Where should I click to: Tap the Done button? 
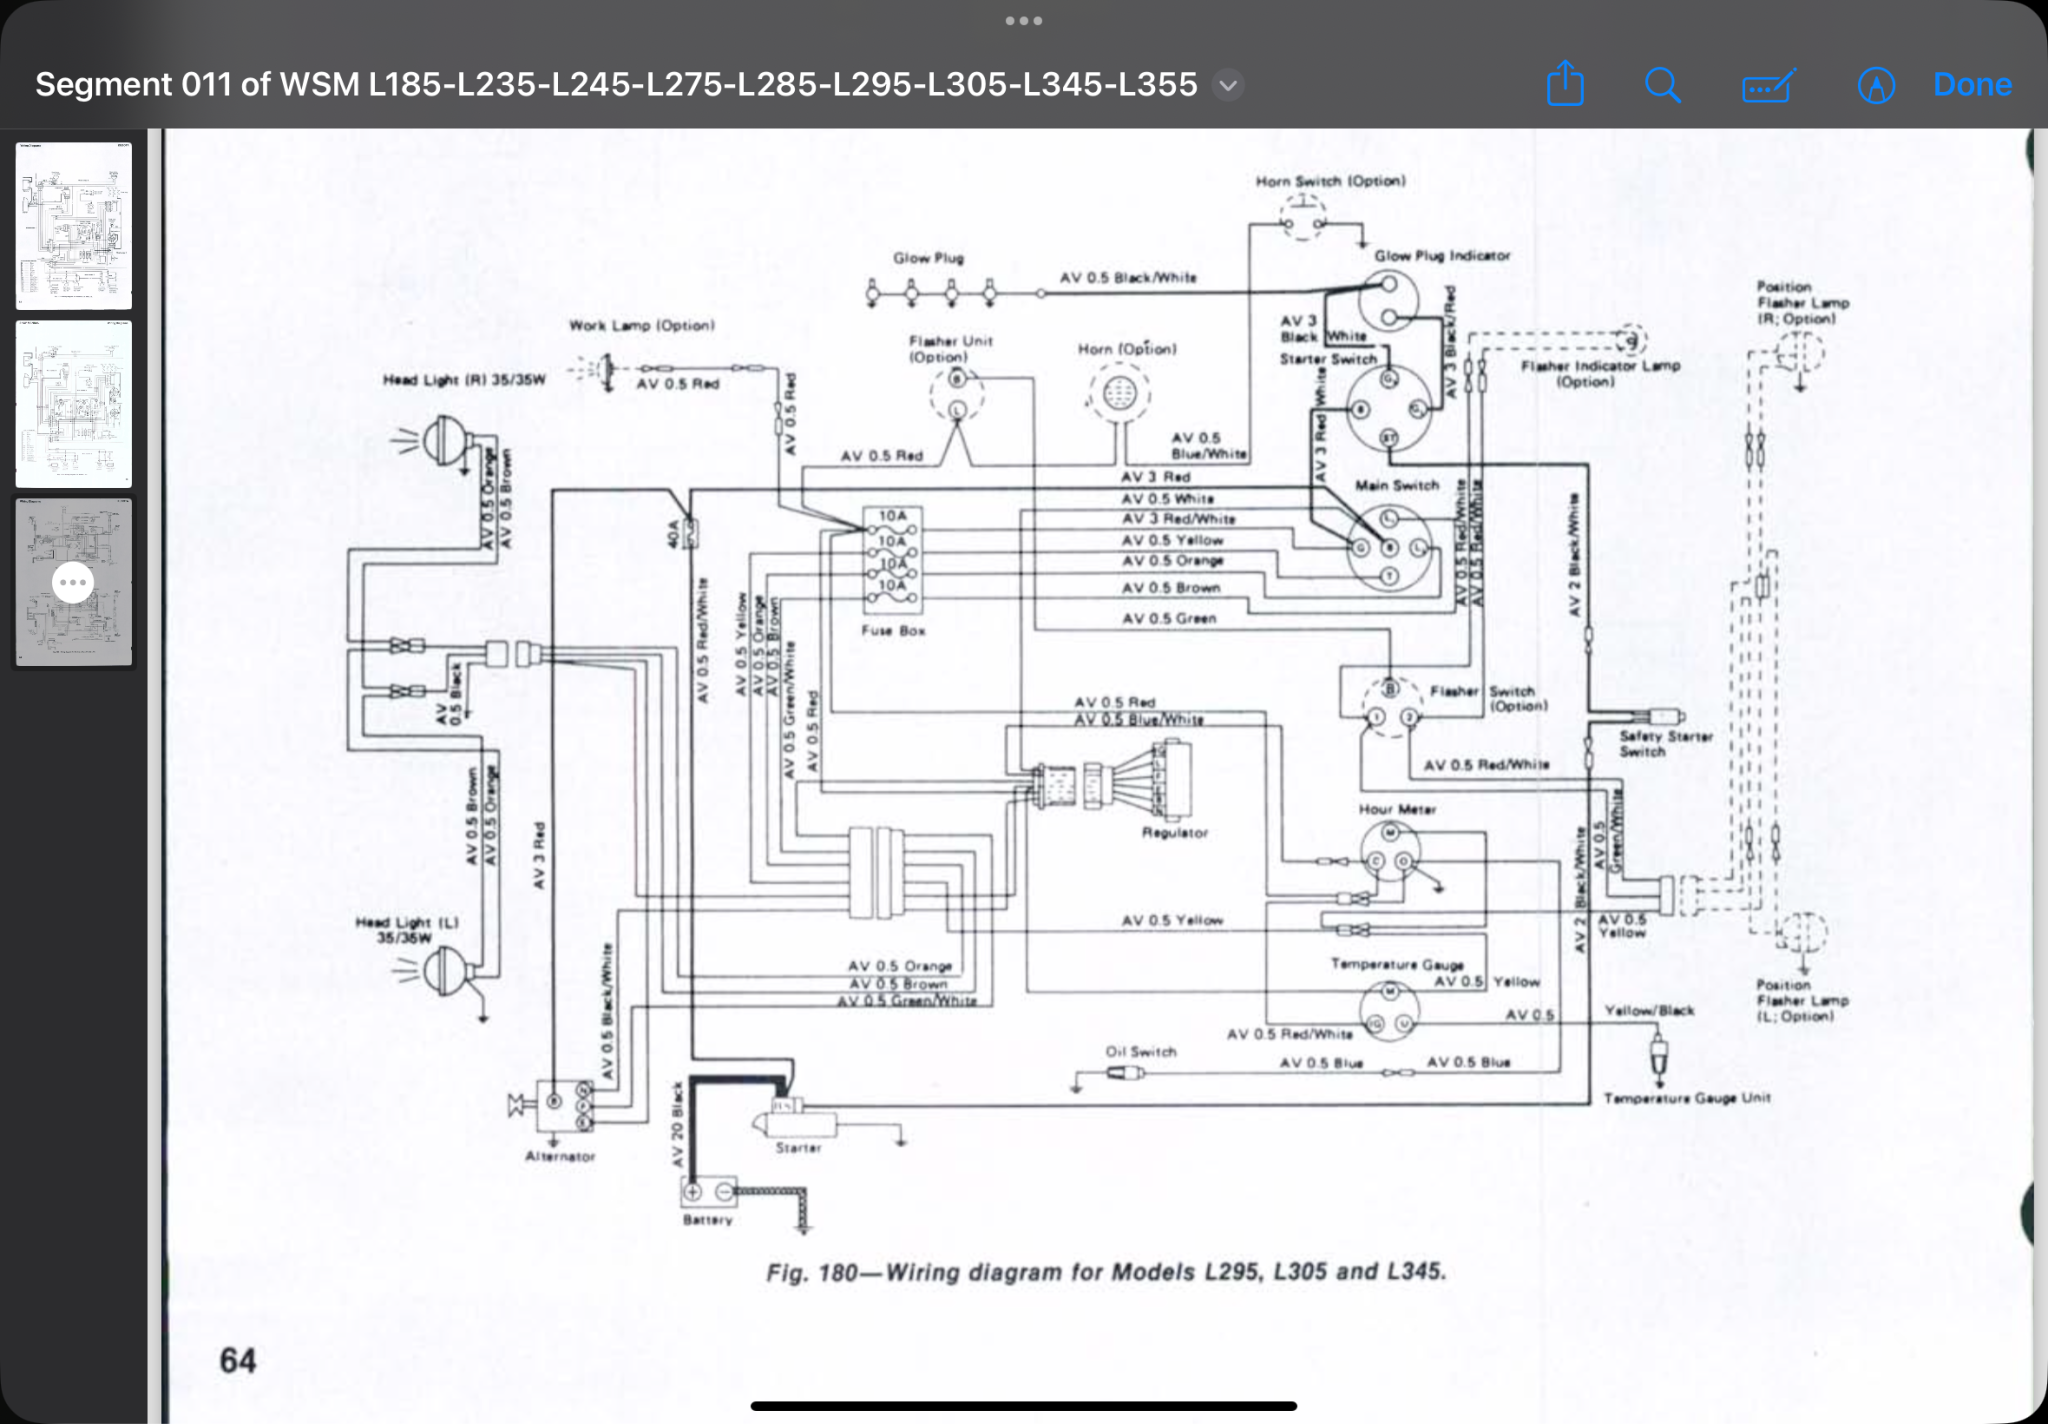1972,85
